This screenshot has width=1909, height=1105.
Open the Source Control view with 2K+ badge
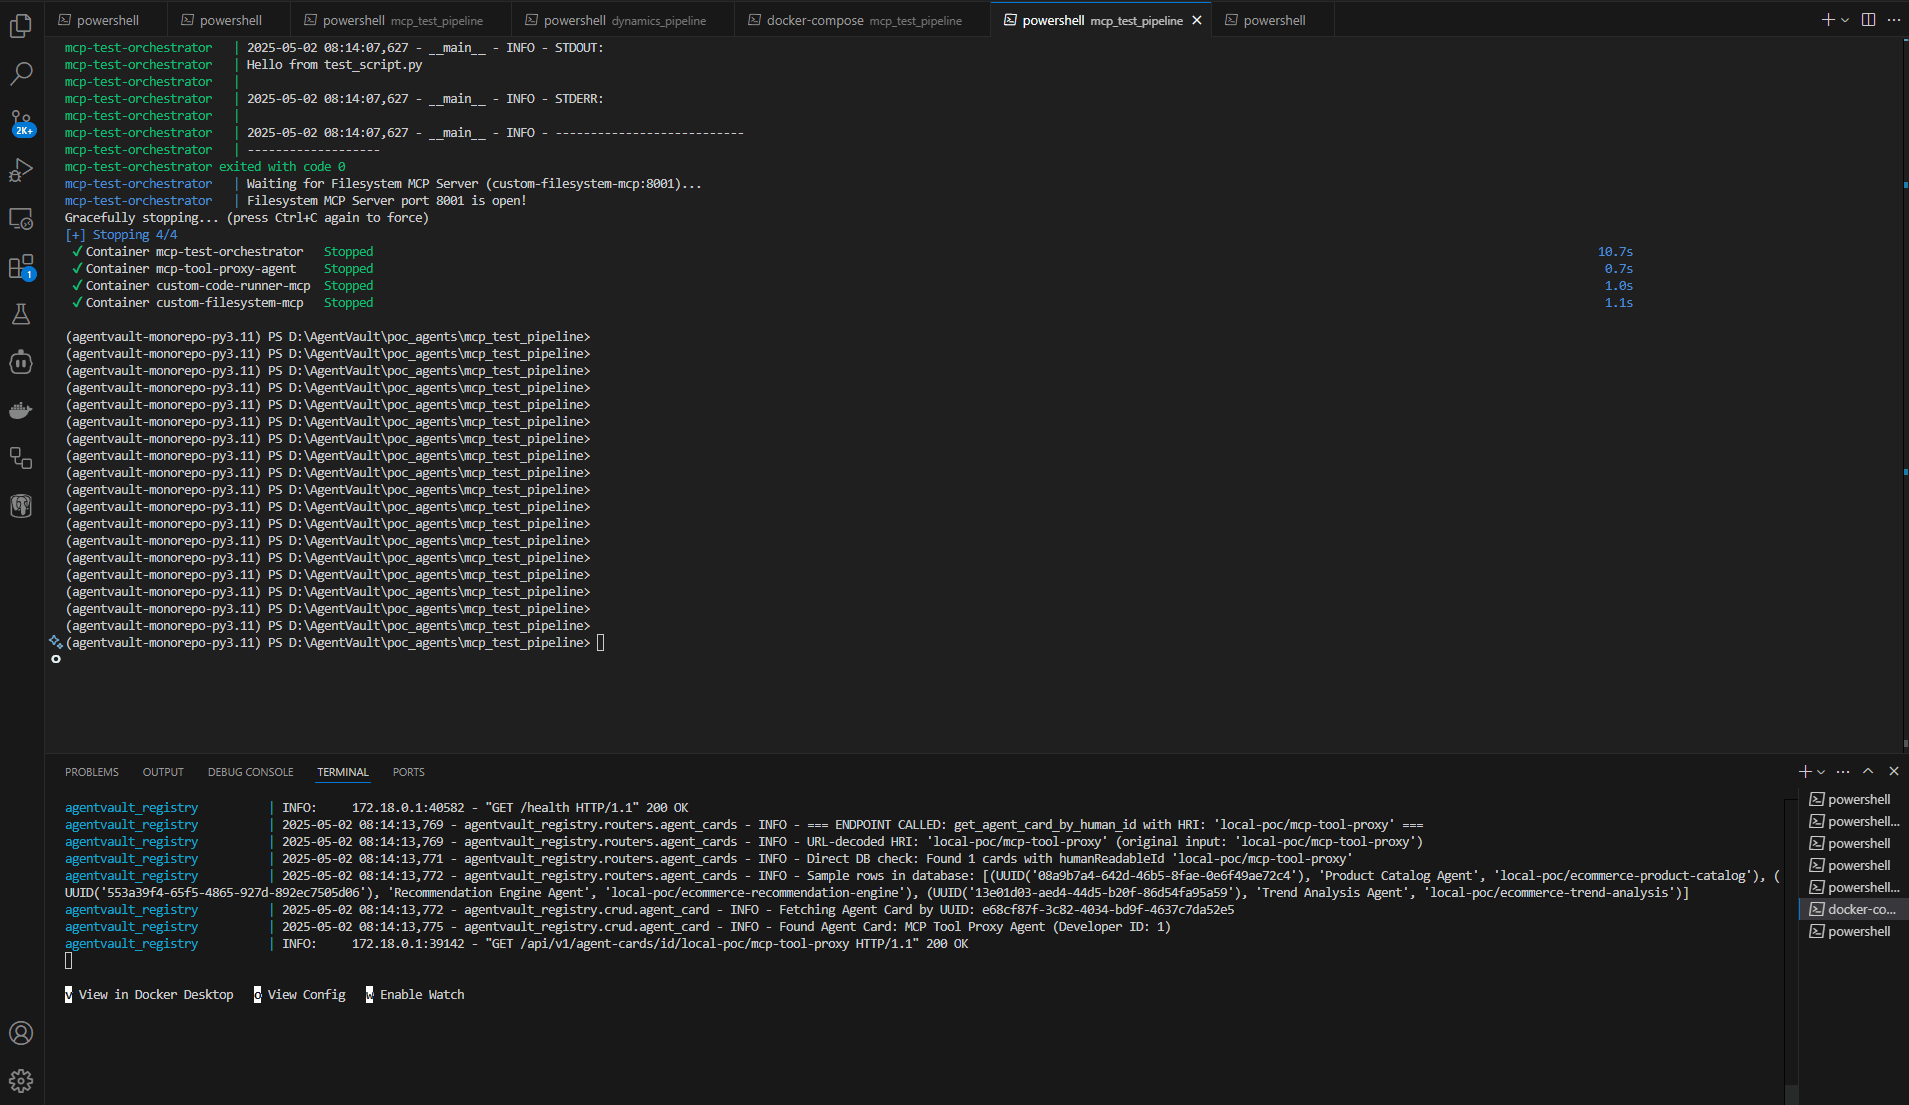tap(21, 122)
